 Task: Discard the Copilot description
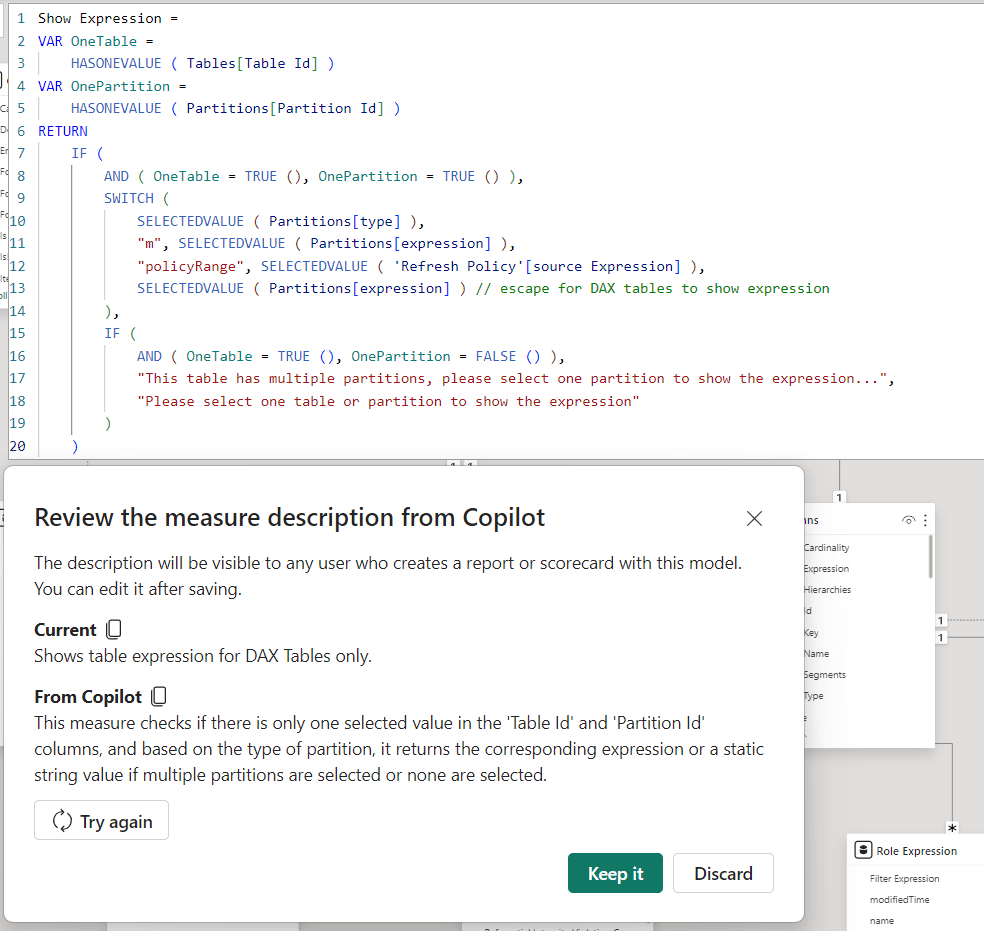point(722,872)
